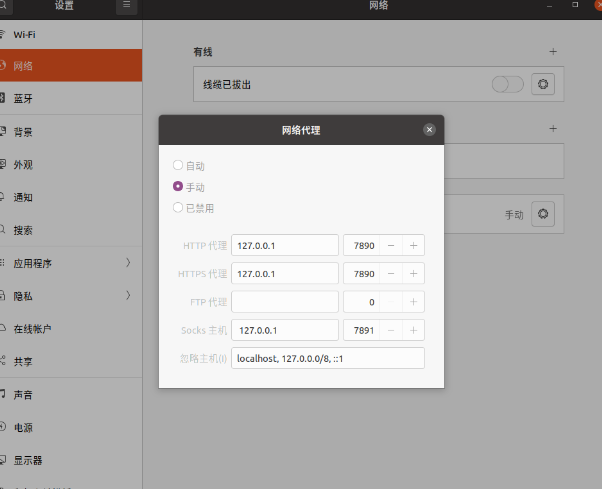Screen dimensions: 602x489
Task: Open the Wi-Fi settings panel
Action: tap(70, 34)
